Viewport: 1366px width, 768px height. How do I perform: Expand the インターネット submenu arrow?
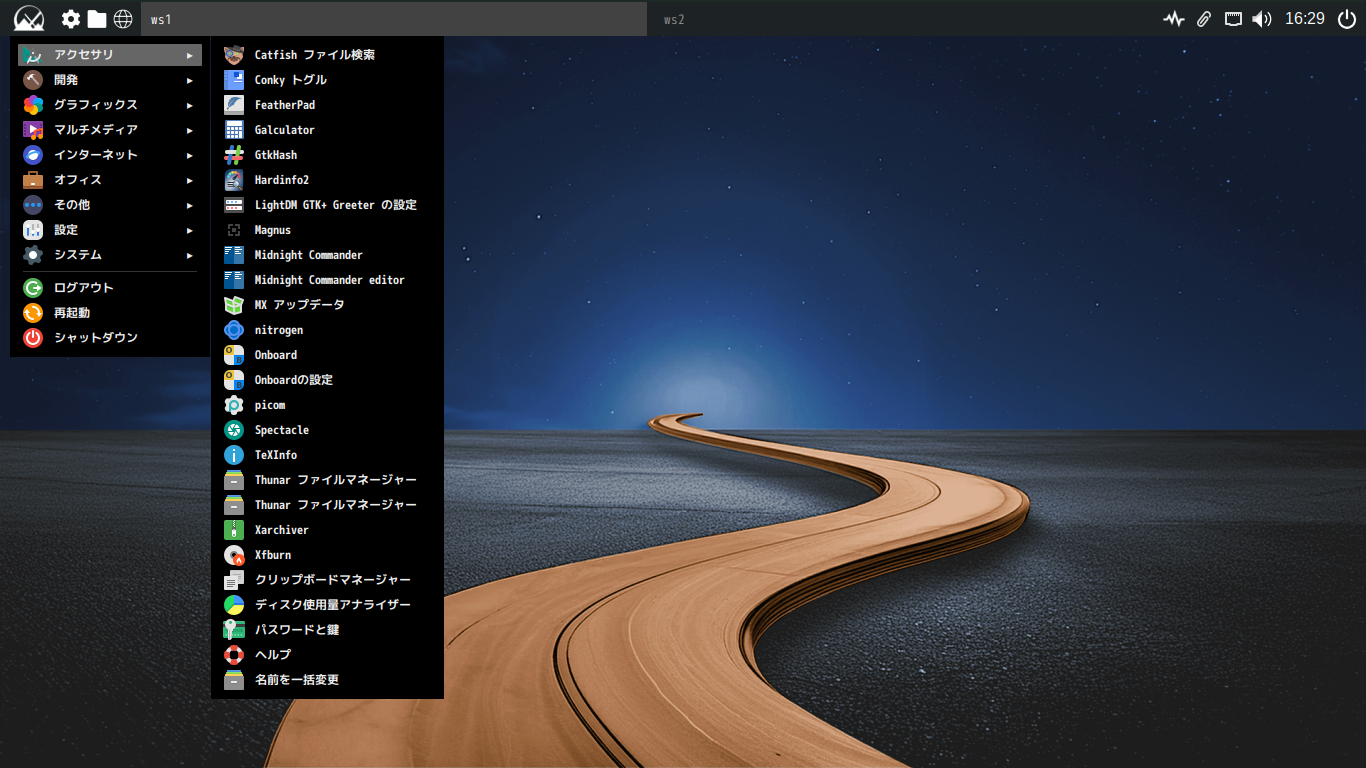[189, 155]
